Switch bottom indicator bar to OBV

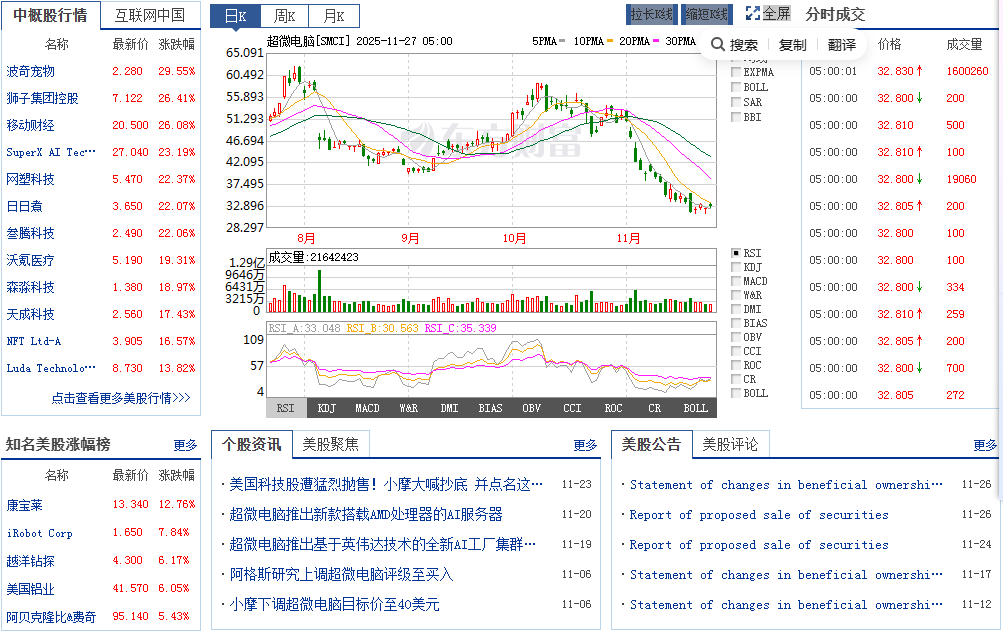[x=531, y=408]
